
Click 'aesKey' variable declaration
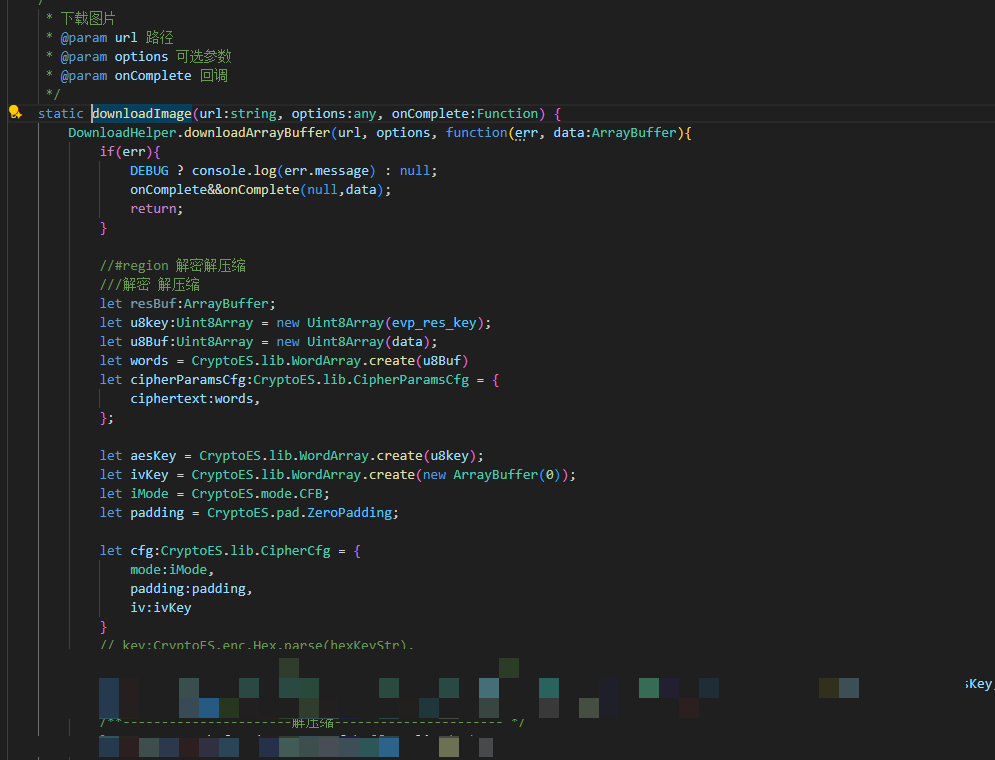[153, 455]
